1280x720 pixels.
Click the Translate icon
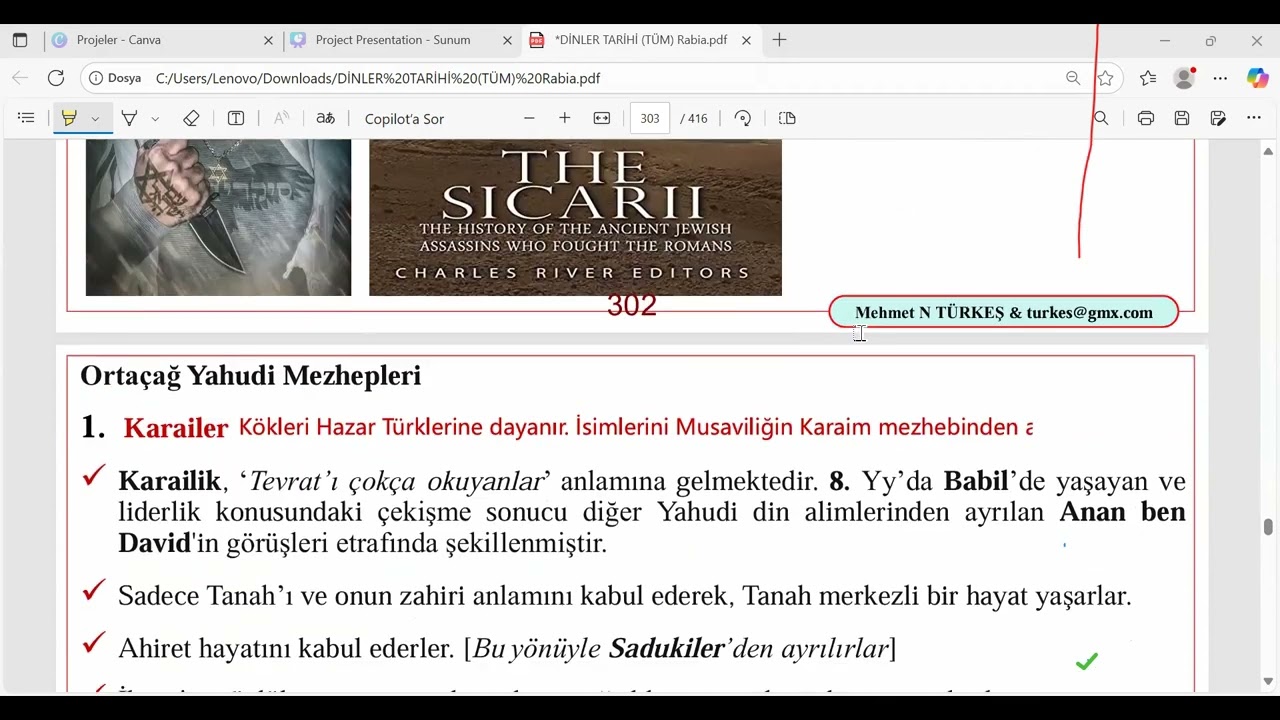(326, 118)
